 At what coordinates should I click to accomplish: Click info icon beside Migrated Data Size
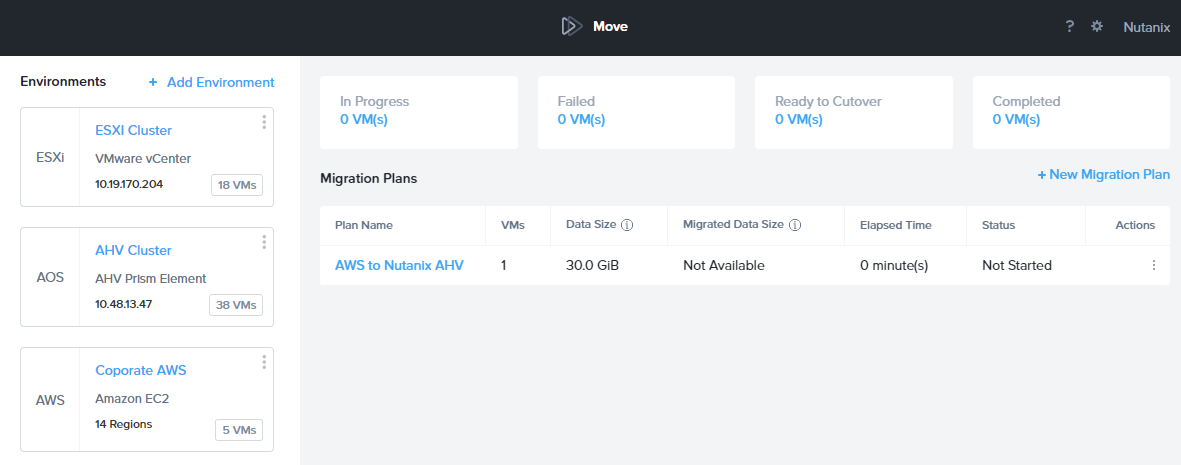(795, 226)
